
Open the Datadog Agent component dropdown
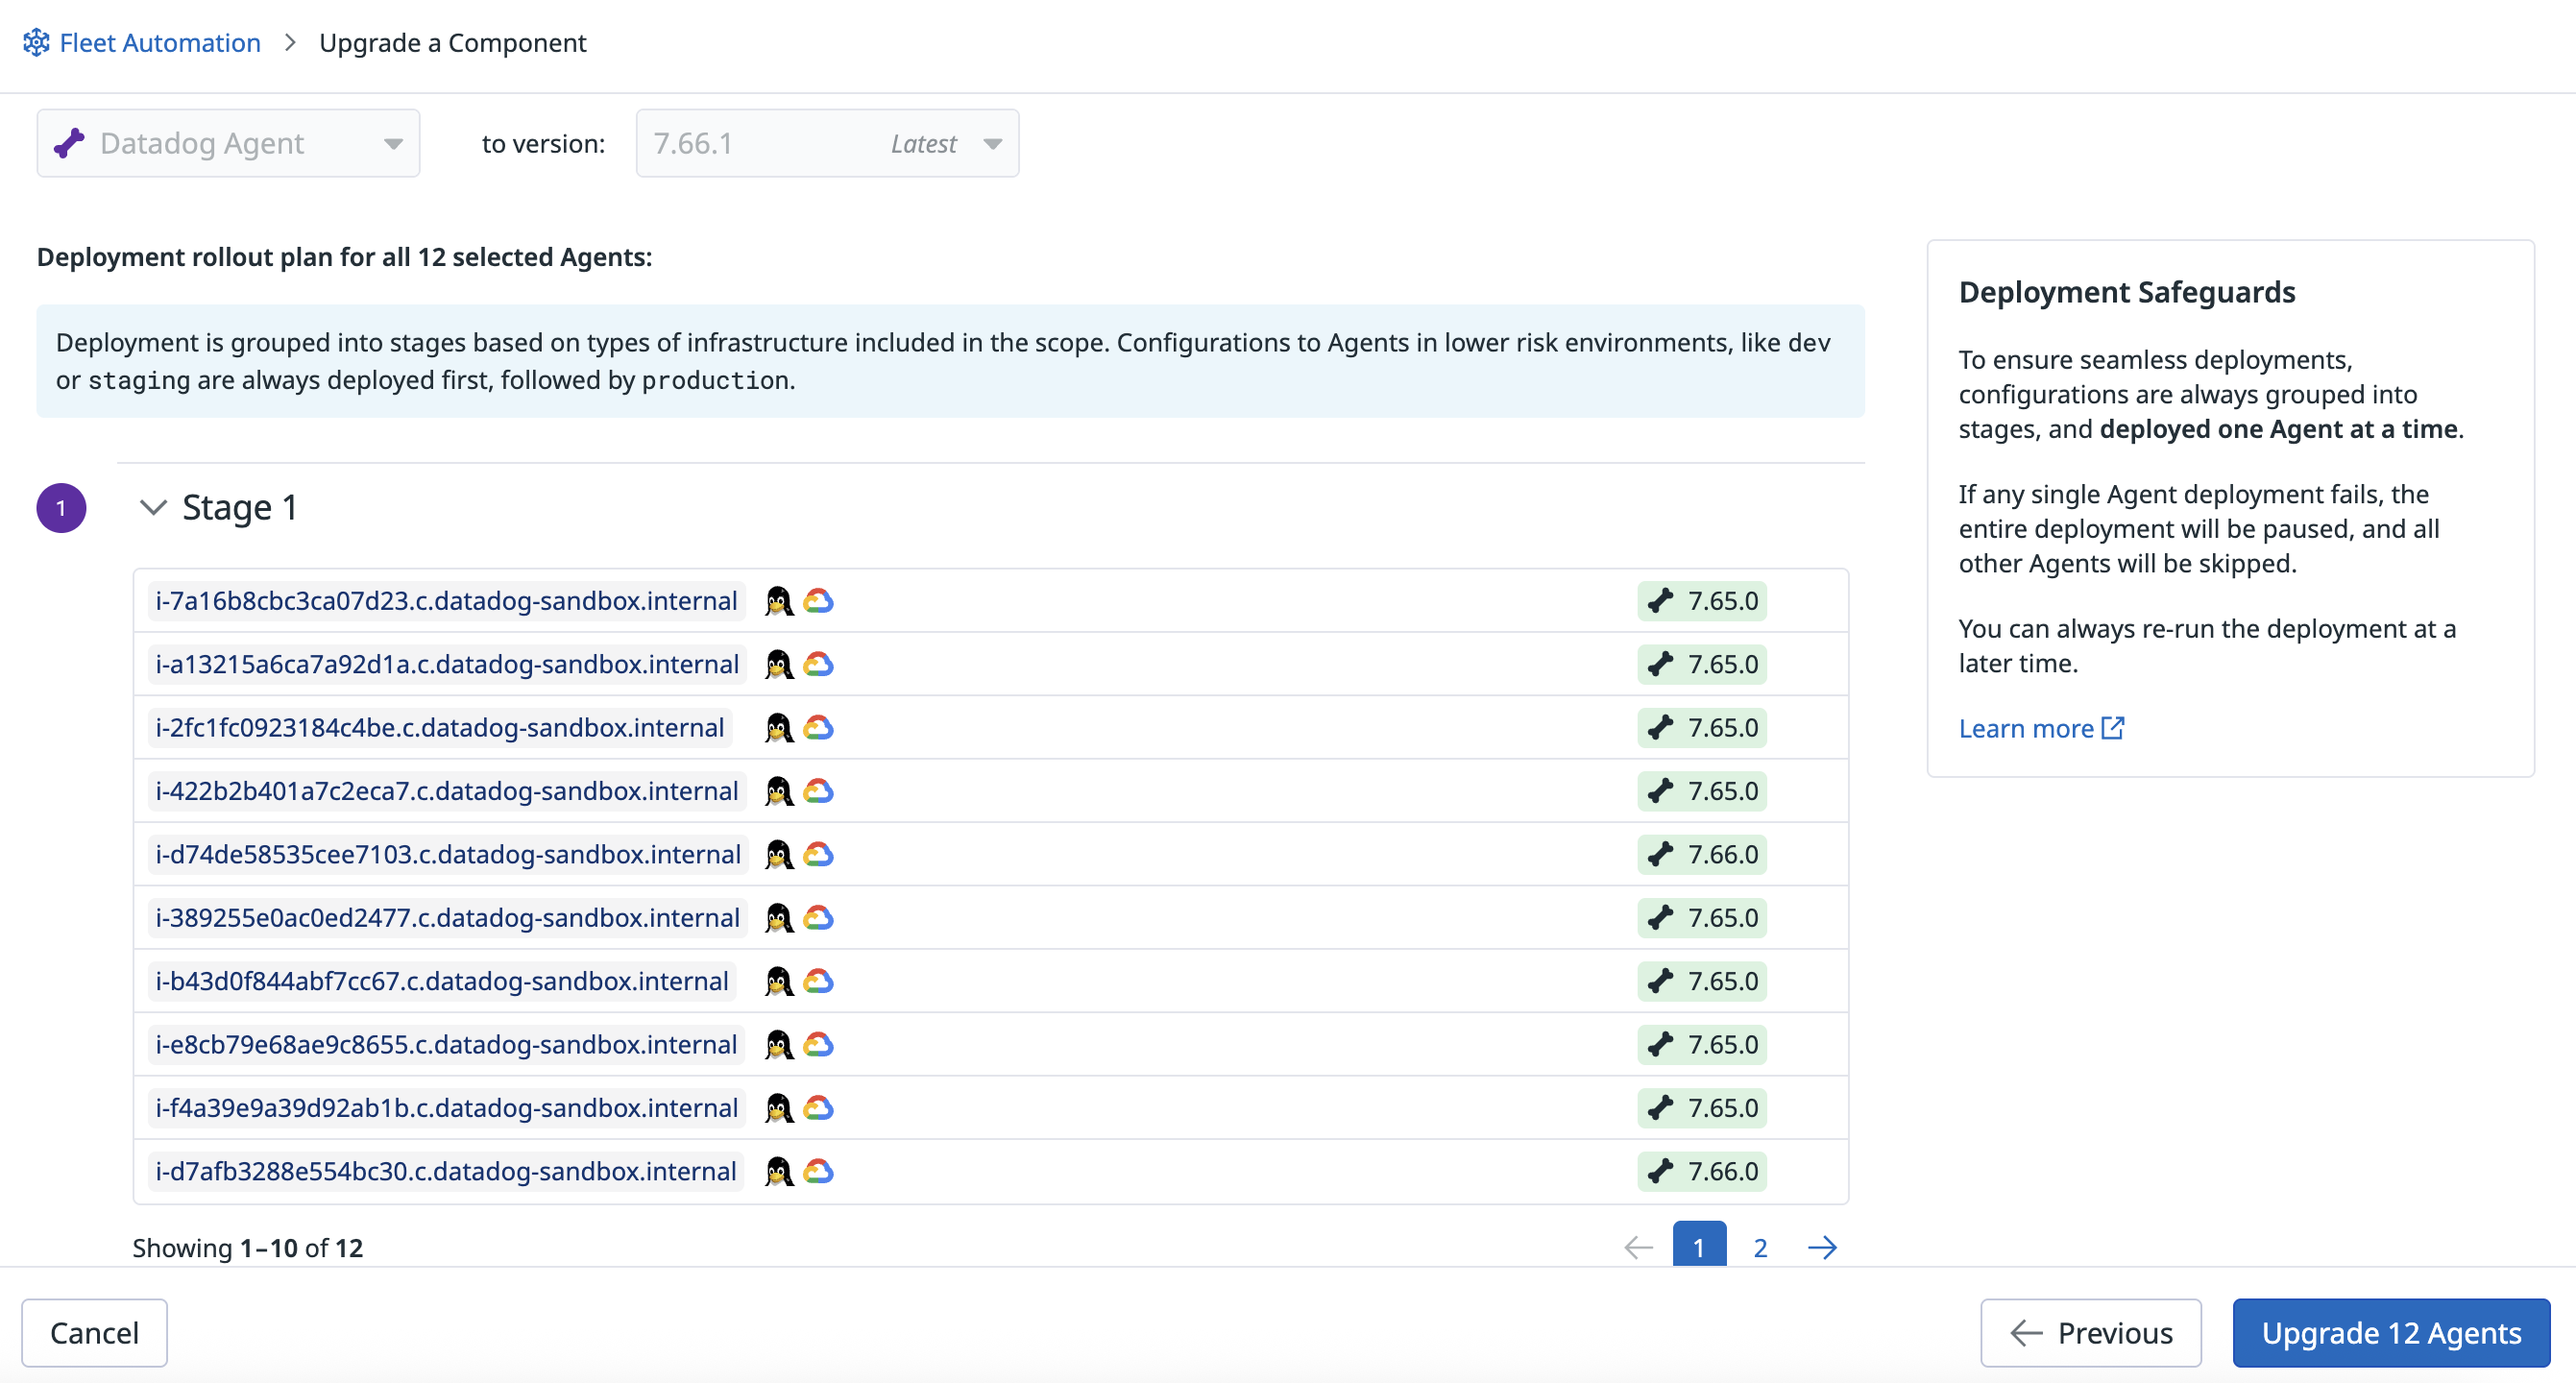tap(228, 143)
